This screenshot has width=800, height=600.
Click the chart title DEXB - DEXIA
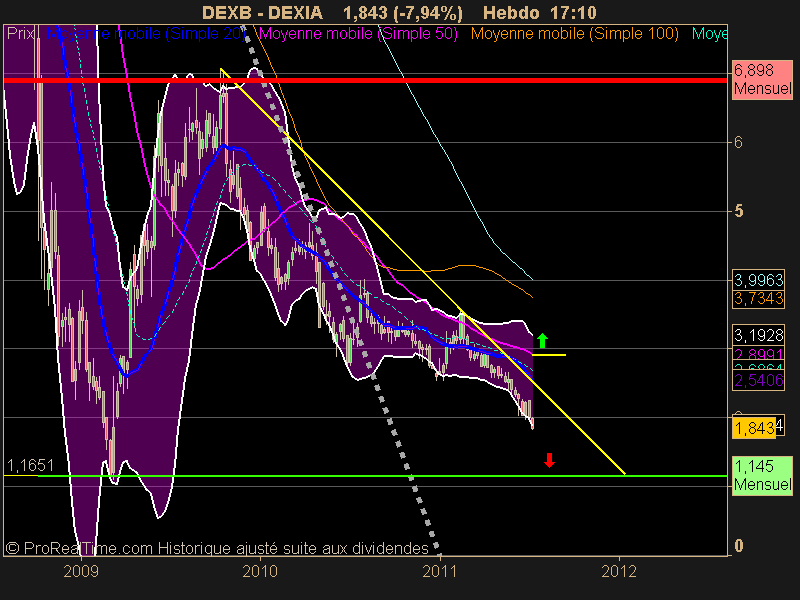coord(262,12)
